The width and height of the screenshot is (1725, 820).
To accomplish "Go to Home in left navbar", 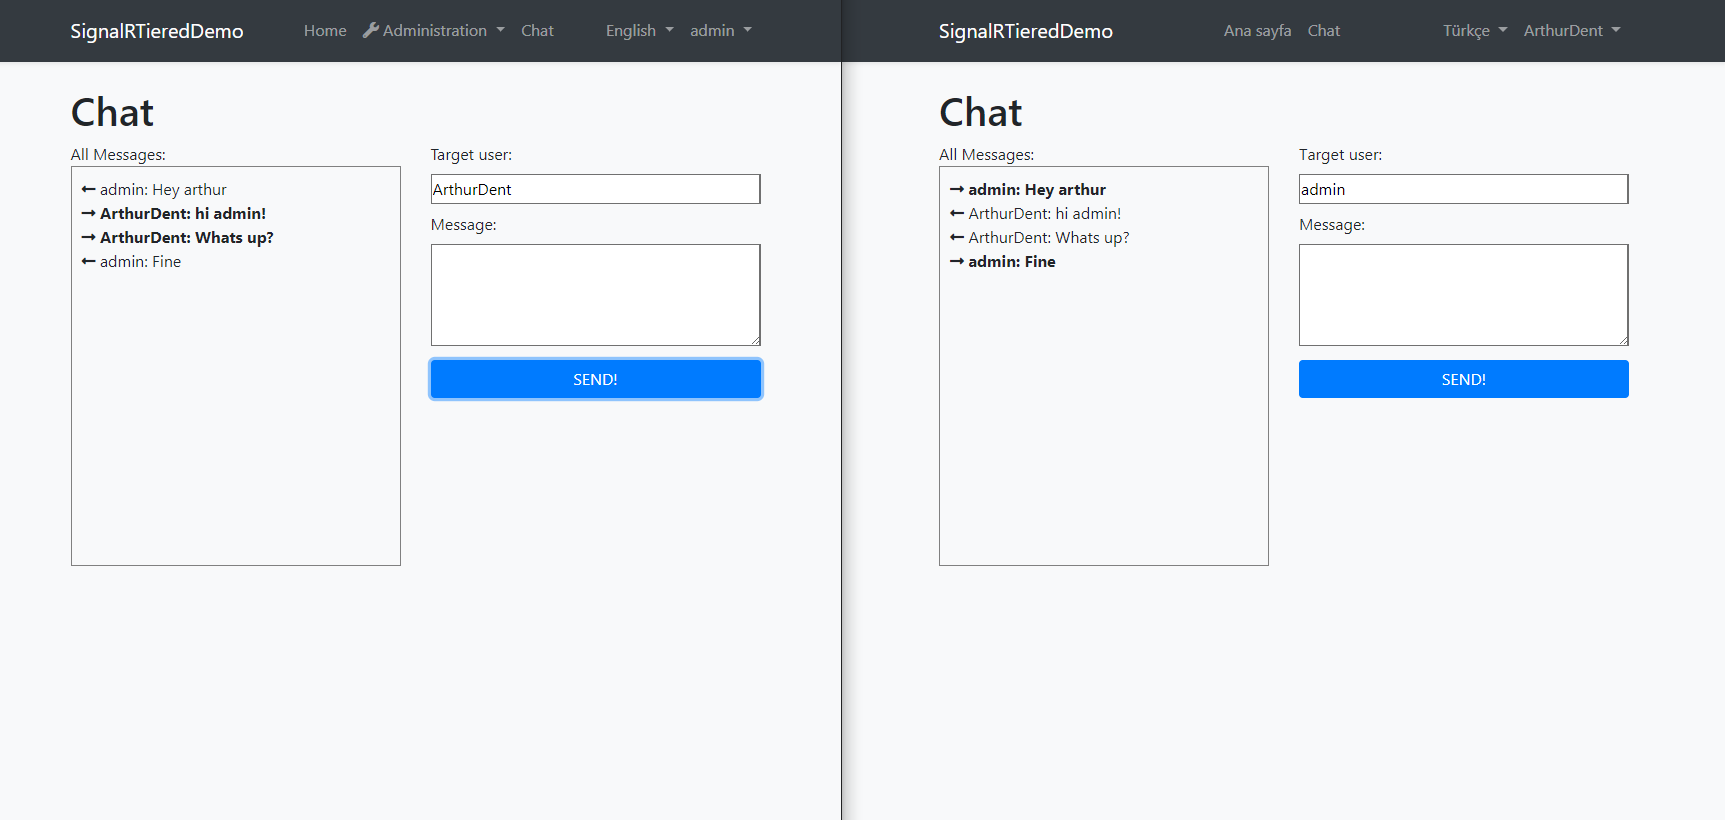I will pyautogui.click(x=325, y=30).
